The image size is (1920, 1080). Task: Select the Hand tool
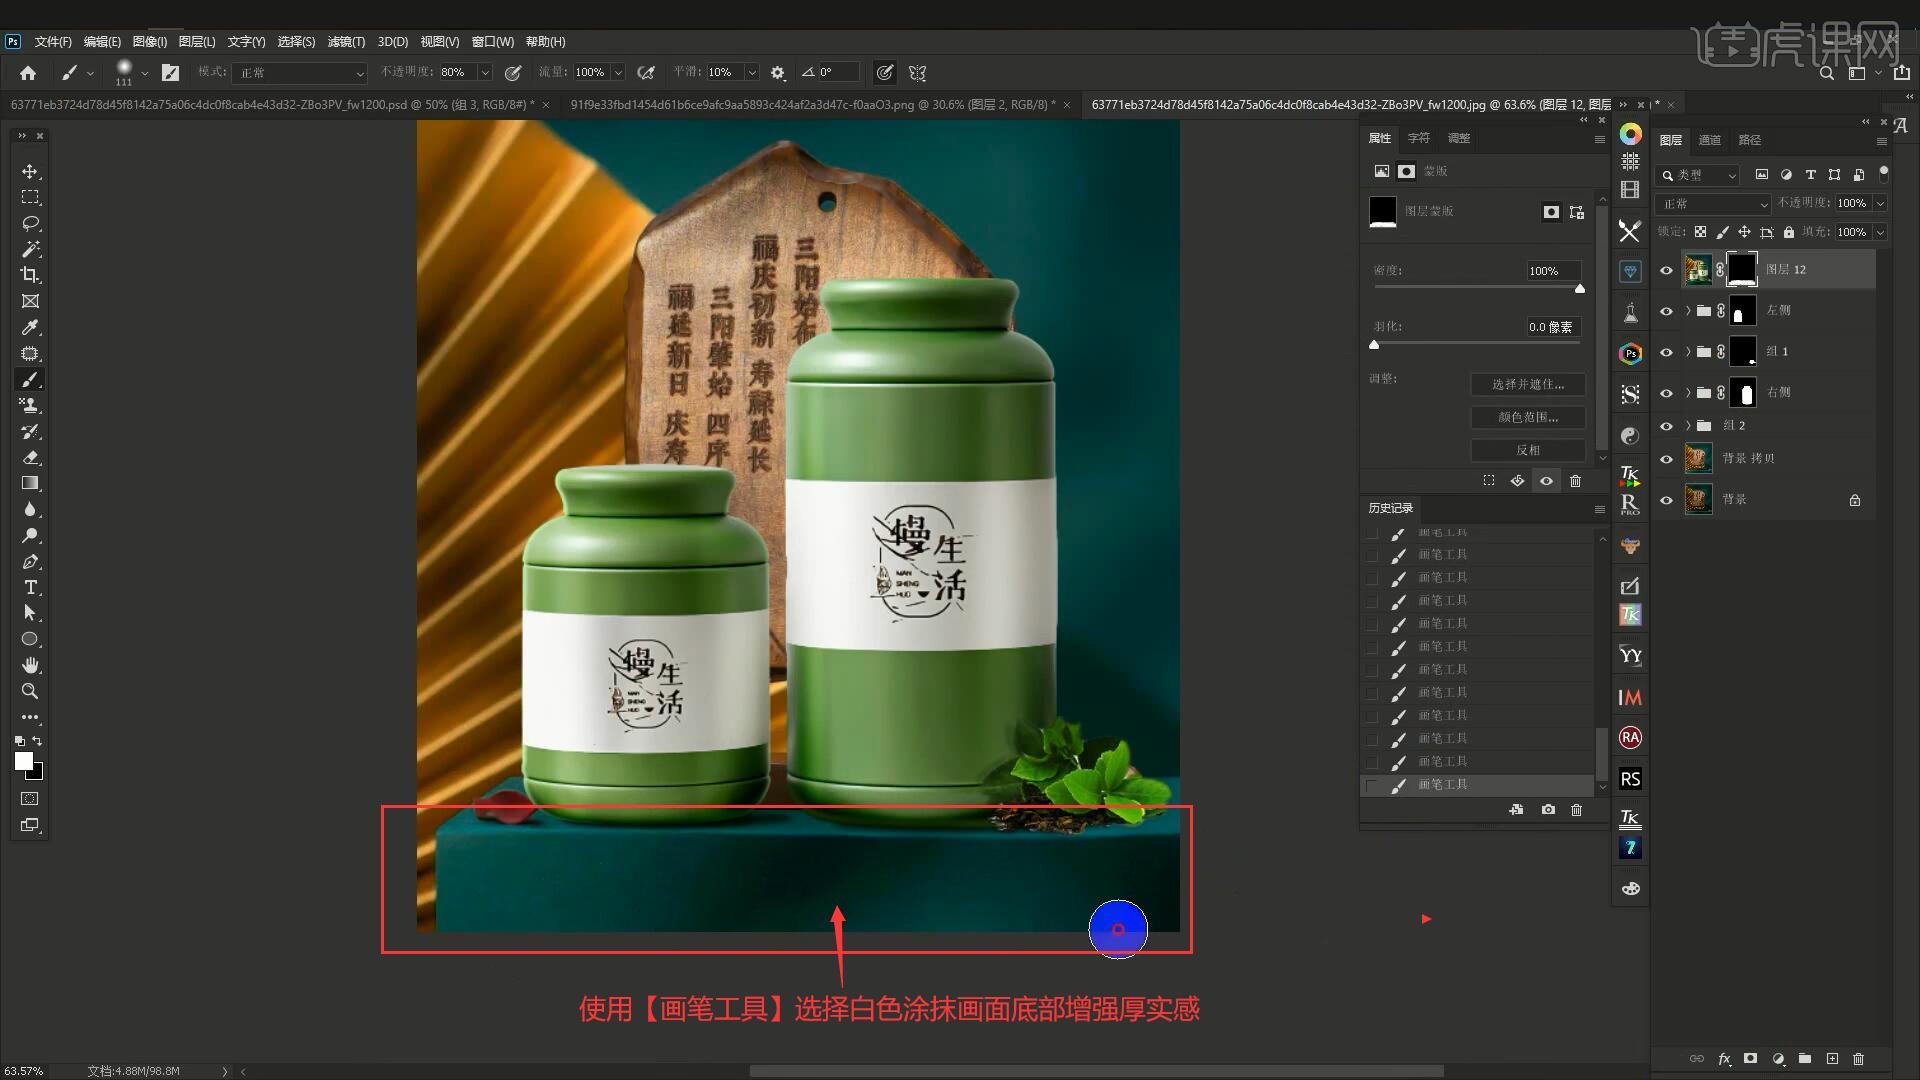click(x=30, y=665)
